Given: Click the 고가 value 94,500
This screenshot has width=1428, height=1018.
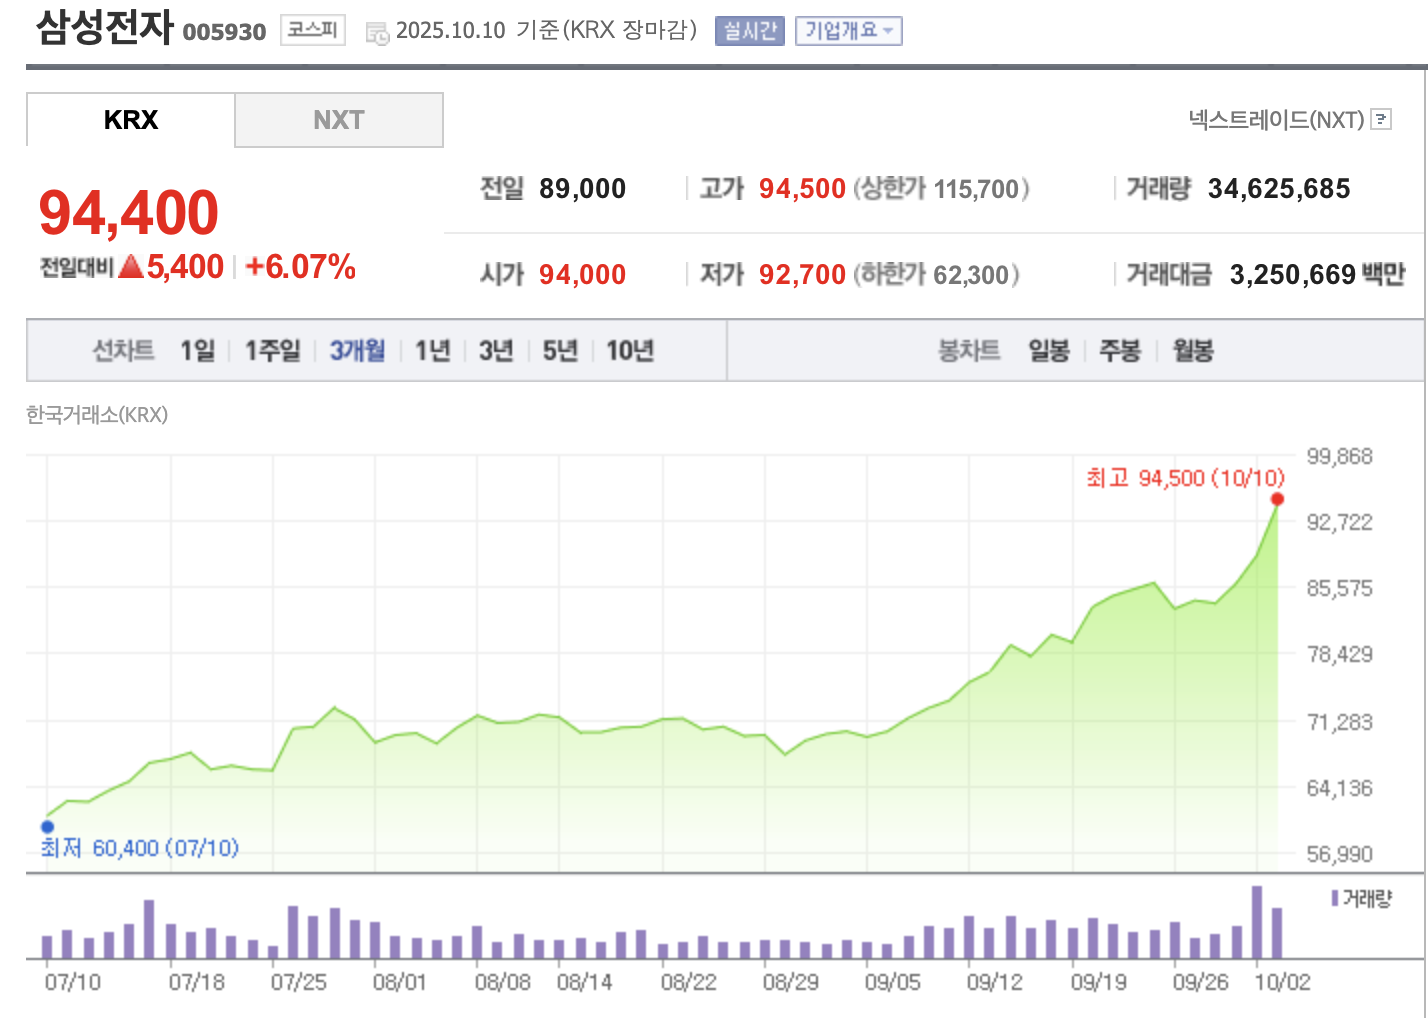Looking at the screenshot, I should 802,188.
